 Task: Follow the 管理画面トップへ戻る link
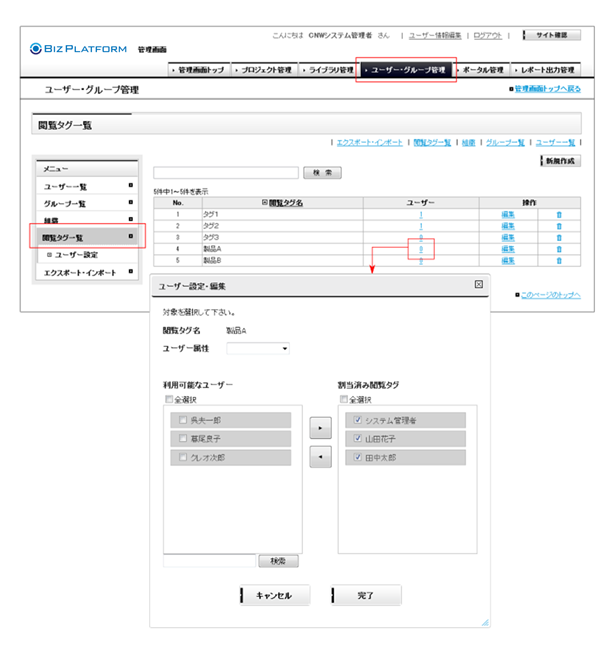547,89
